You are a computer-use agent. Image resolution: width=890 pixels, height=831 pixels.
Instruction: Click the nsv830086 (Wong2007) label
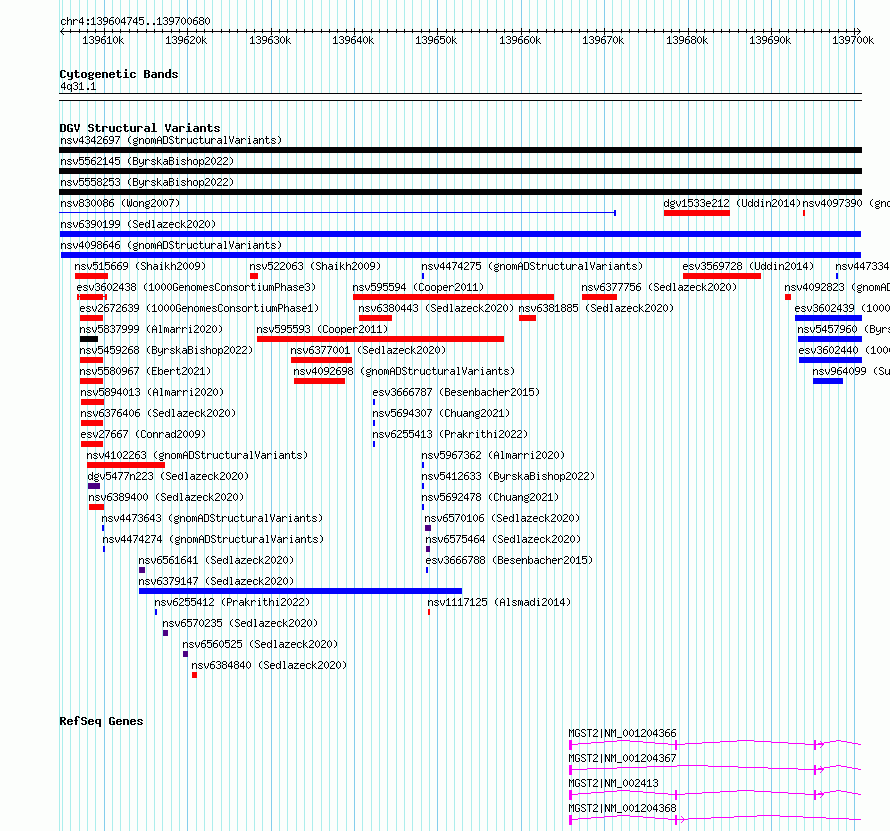(x=120, y=203)
